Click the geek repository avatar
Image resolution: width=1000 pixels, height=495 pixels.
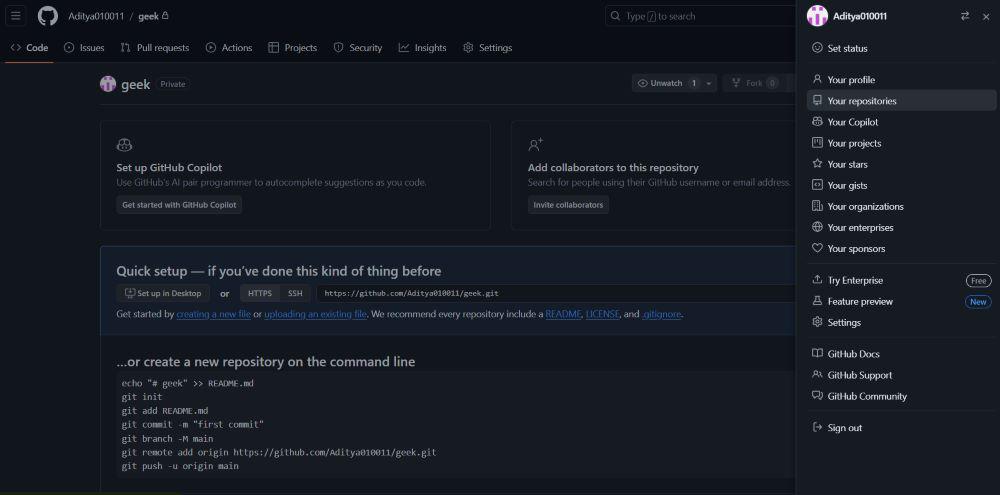[108, 84]
